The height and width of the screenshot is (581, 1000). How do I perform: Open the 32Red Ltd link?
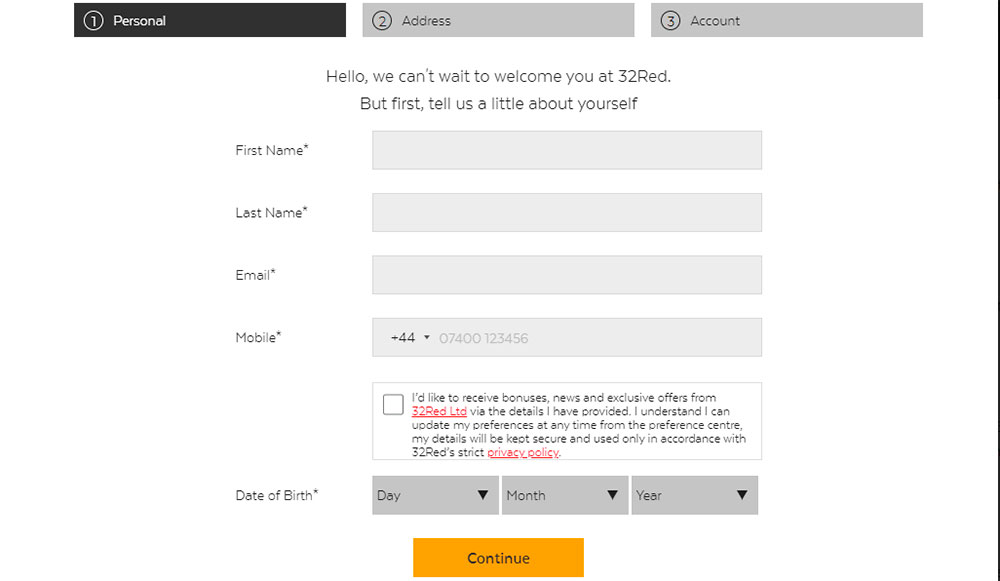(x=439, y=411)
